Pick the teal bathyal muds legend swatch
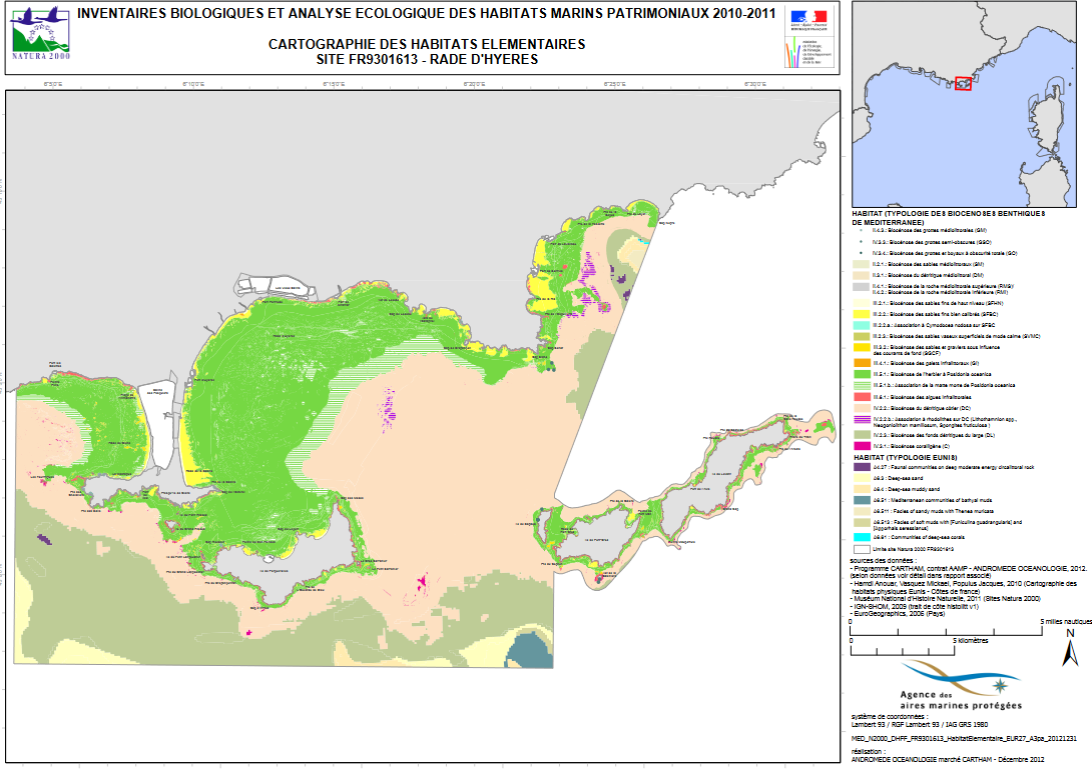 click(x=860, y=499)
